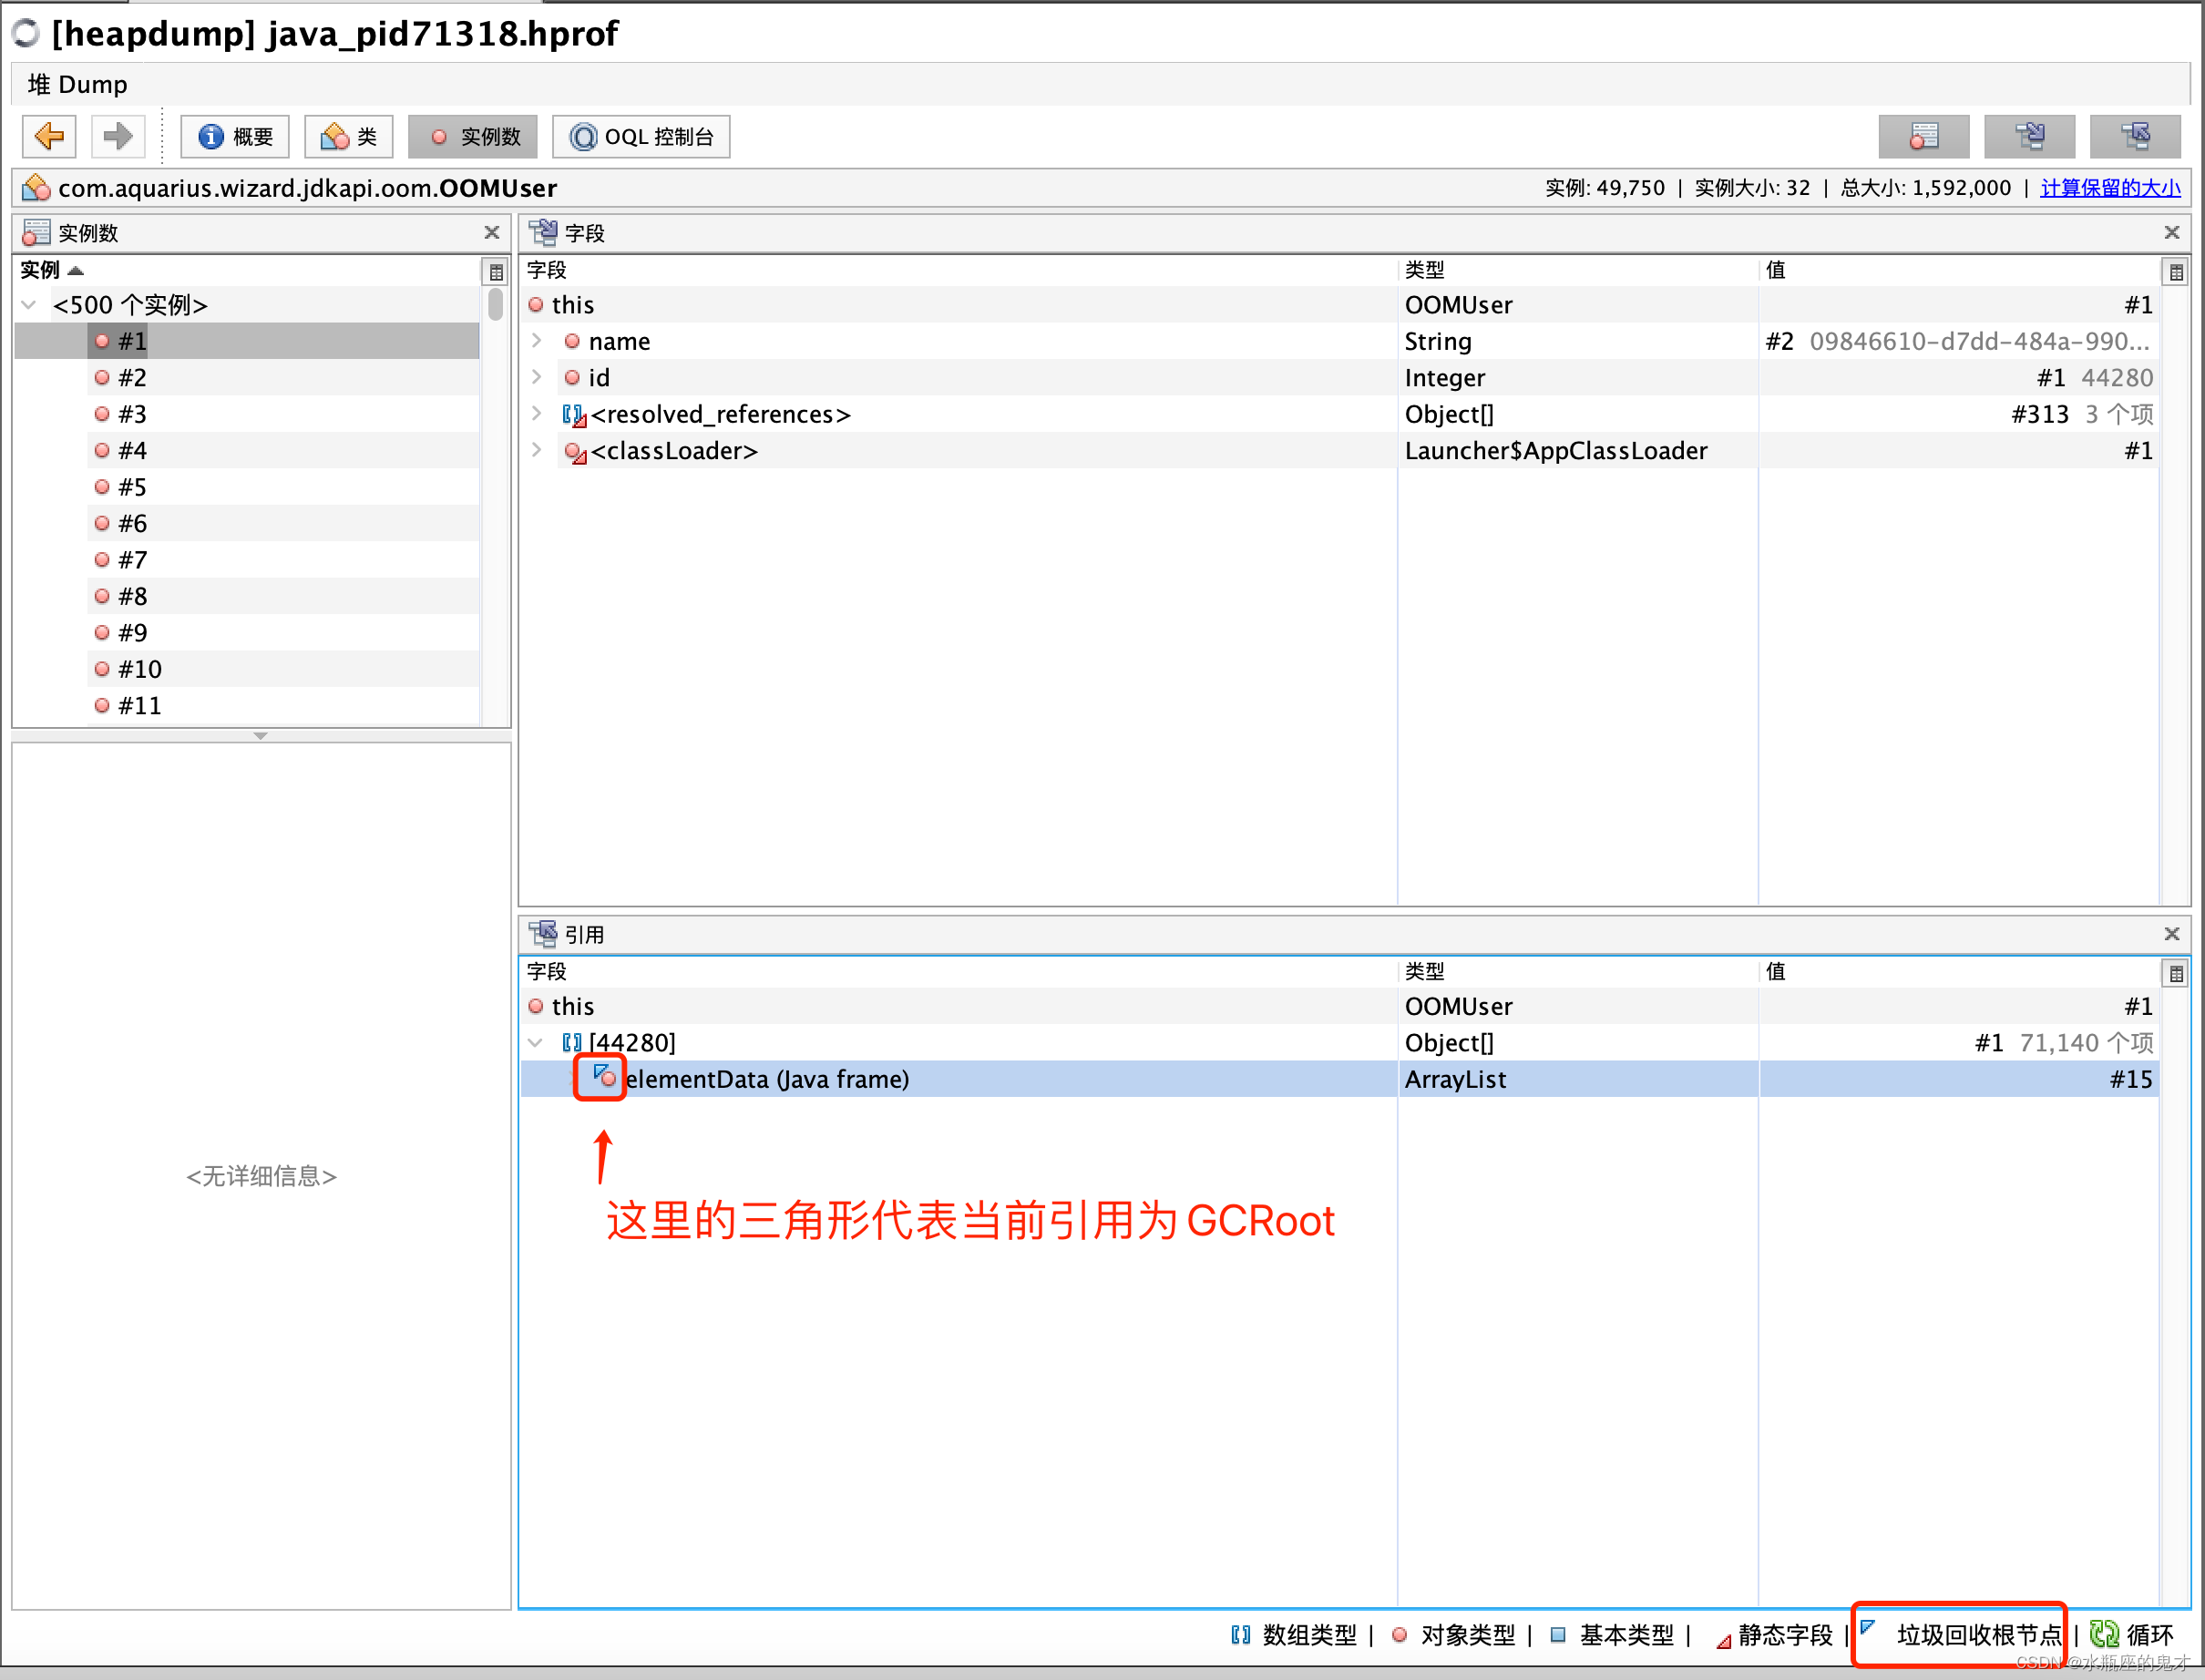This screenshot has width=2205, height=1680.
Task: Open the OQL 控制台 console
Action: pos(641,137)
